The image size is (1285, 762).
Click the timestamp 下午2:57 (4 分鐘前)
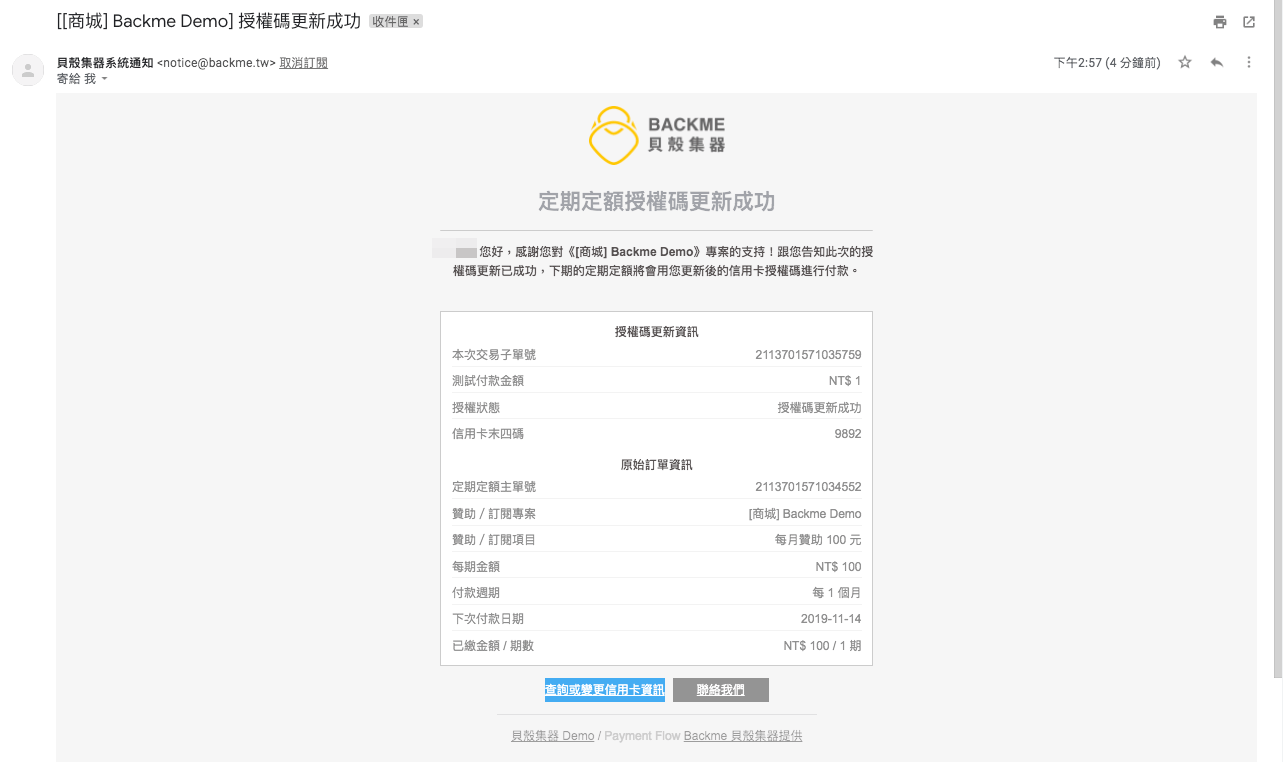click(1107, 63)
